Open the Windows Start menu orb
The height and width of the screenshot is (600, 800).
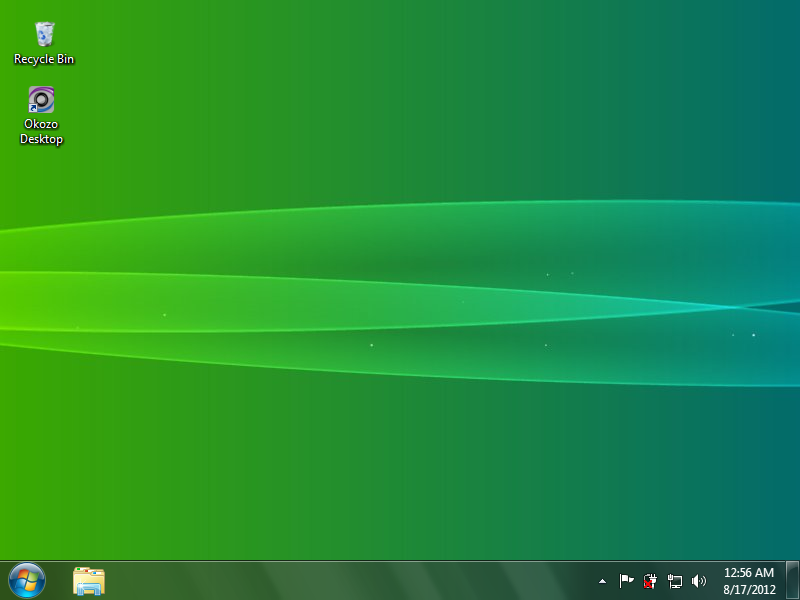pyautogui.click(x=27, y=581)
